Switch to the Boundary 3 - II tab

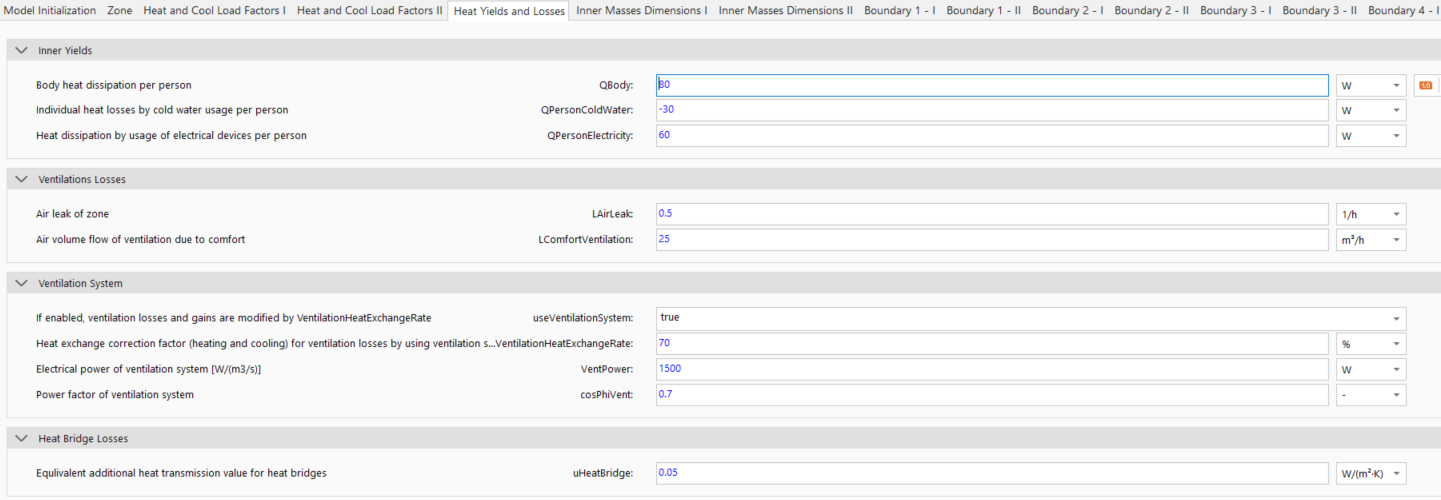pos(1320,10)
